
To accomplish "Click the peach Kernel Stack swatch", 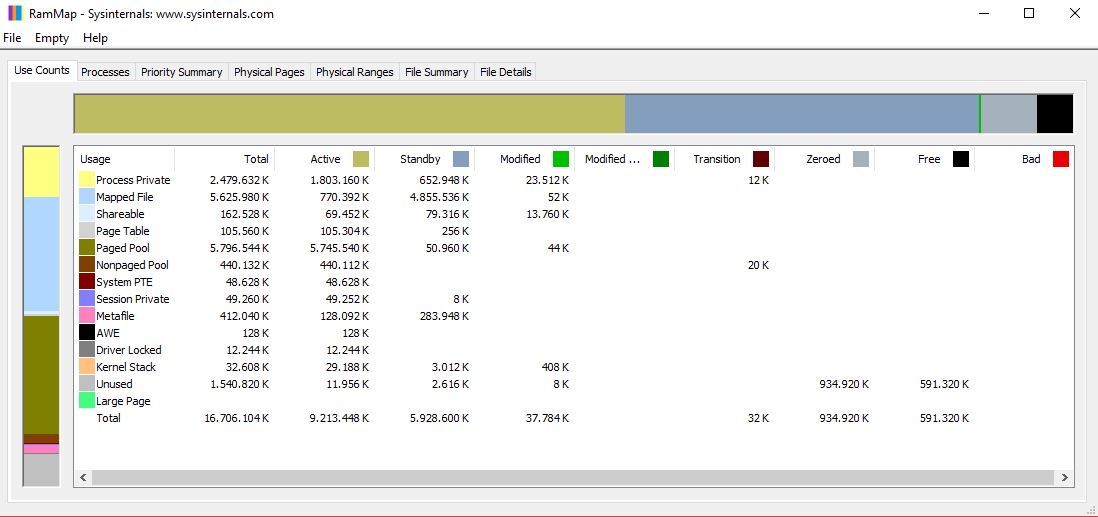I will (x=87, y=367).
